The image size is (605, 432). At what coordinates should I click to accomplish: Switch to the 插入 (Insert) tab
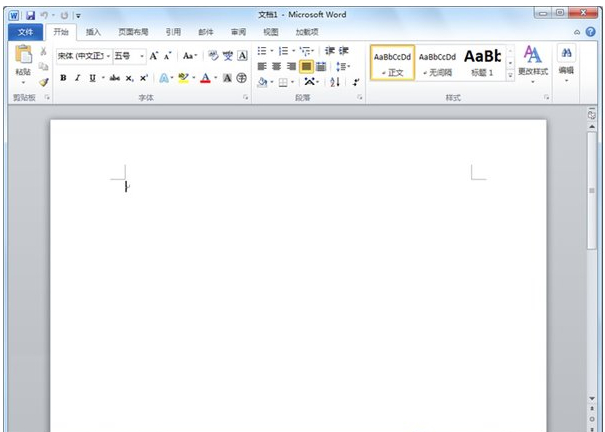(93, 32)
